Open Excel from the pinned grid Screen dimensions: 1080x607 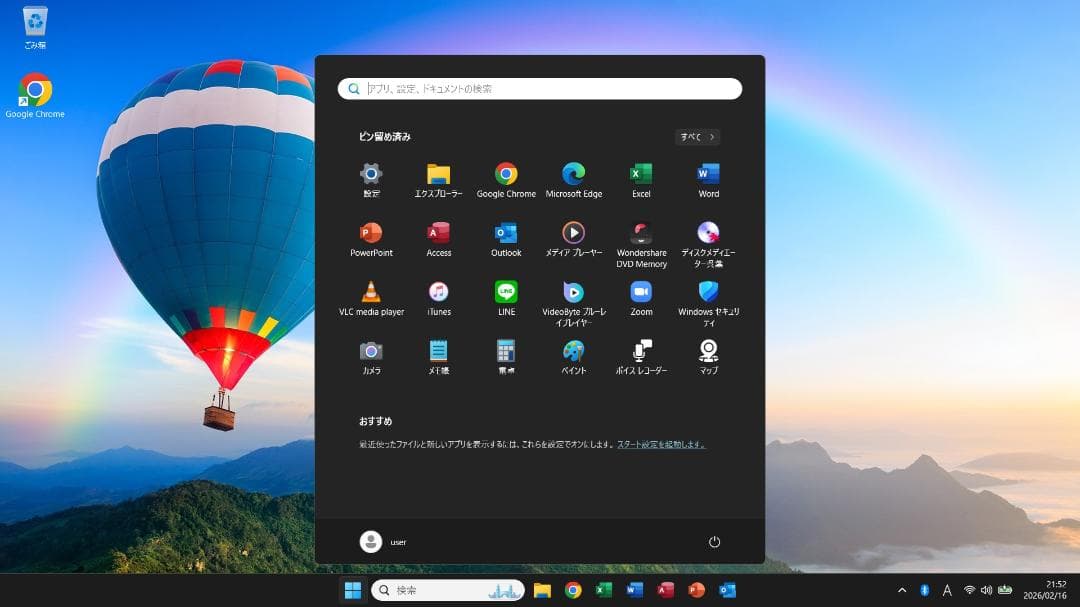pyautogui.click(x=641, y=181)
